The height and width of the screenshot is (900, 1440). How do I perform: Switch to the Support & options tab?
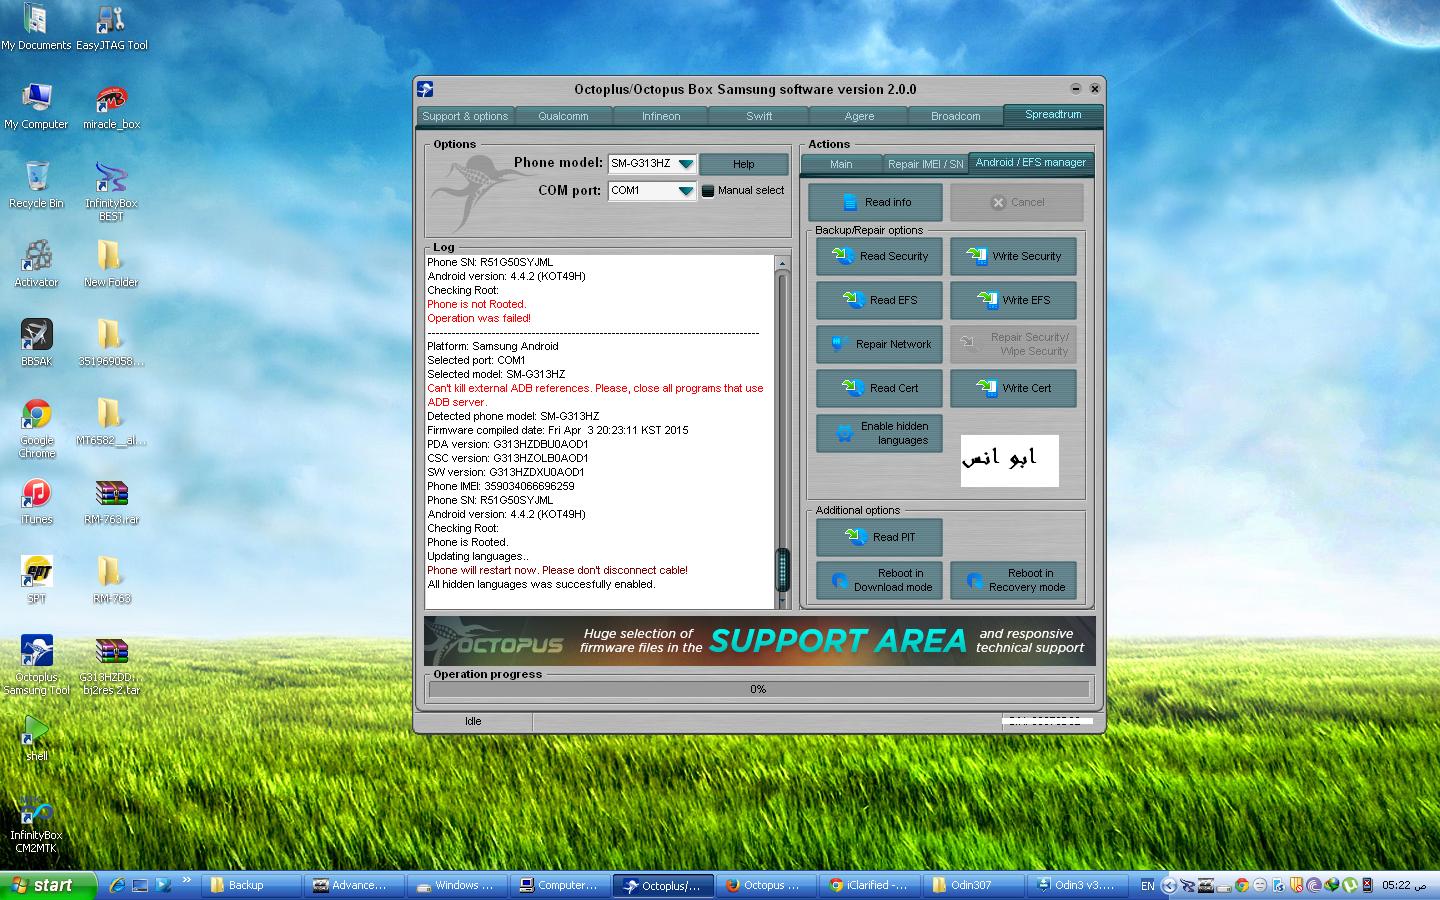[x=465, y=116]
